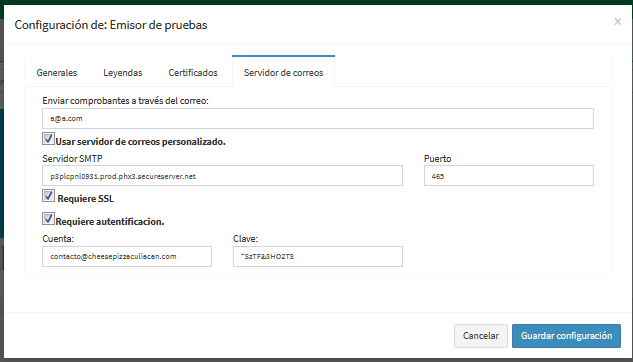Click the Cuenta account input field

tap(127, 256)
